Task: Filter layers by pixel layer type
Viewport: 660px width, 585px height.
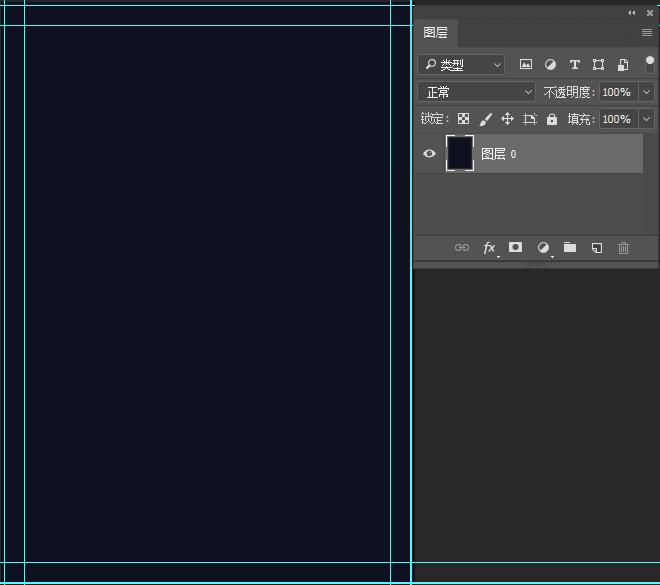Action: click(x=526, y=65)
